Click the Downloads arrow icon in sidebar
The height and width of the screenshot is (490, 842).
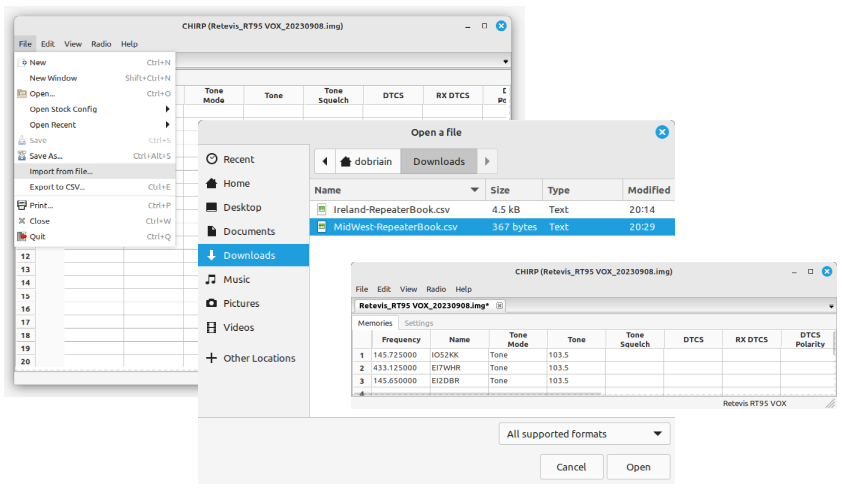coord(212,255)
